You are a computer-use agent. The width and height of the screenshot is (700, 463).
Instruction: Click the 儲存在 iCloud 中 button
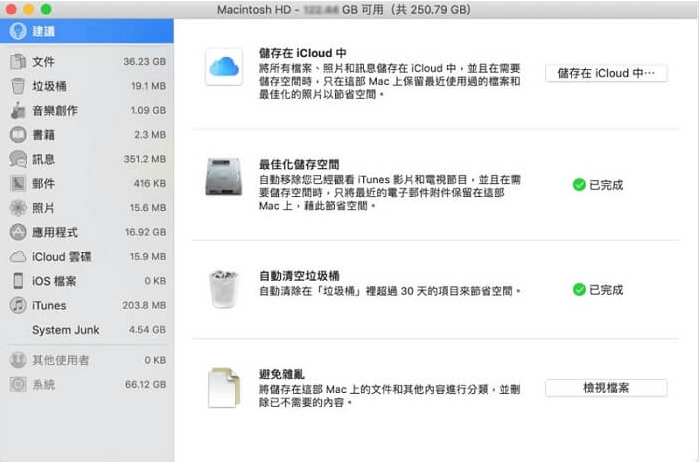(x=606, y=73)
